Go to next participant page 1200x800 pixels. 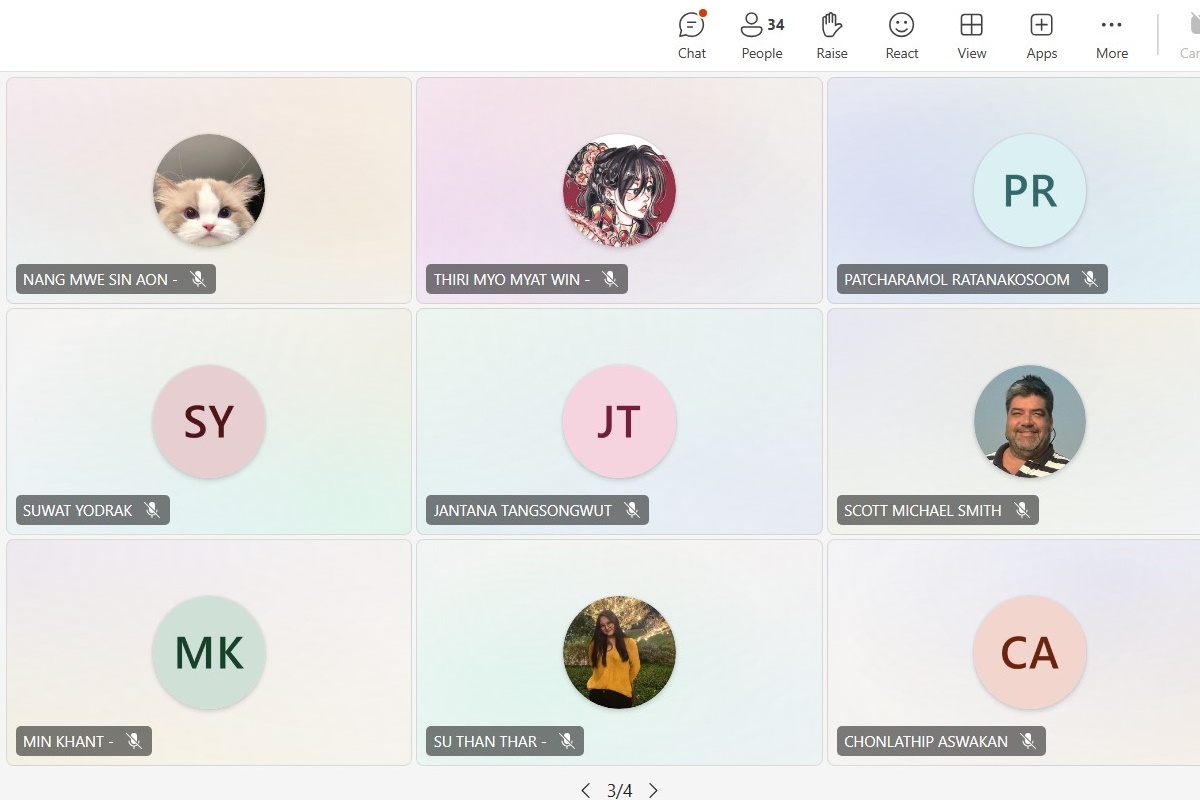pos(653,790)
